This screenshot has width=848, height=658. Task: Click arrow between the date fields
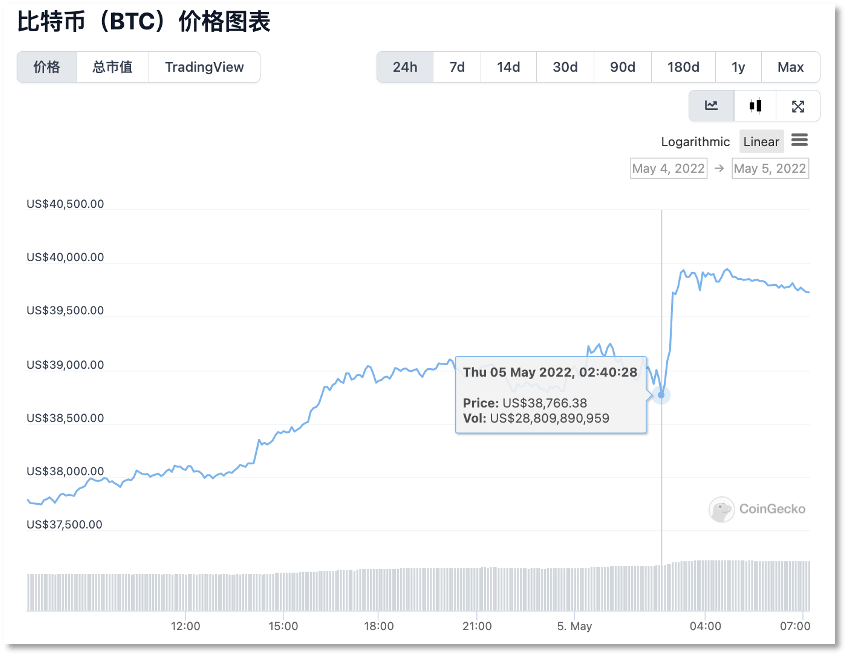719,169
